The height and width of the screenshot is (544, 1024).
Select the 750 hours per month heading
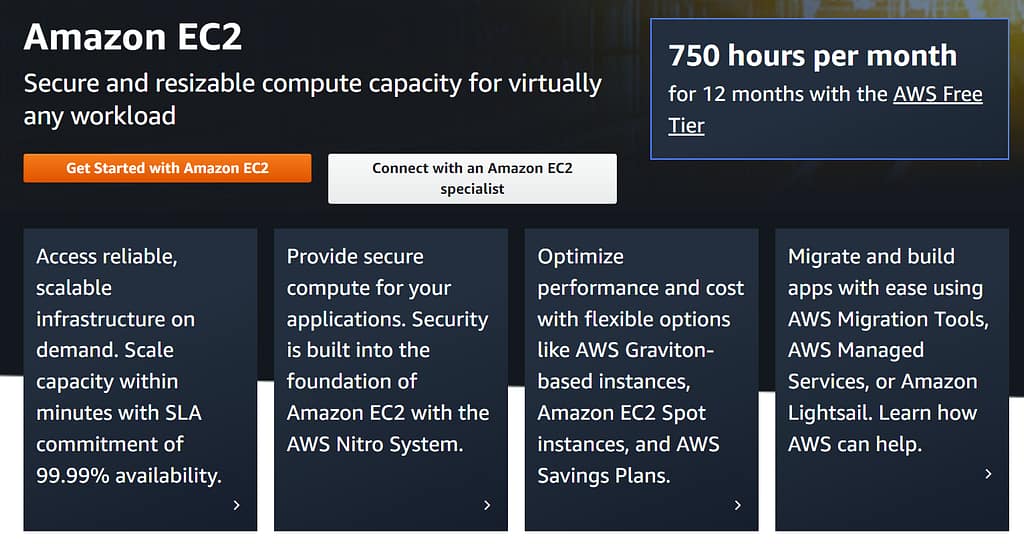click(x=812, y=56)
